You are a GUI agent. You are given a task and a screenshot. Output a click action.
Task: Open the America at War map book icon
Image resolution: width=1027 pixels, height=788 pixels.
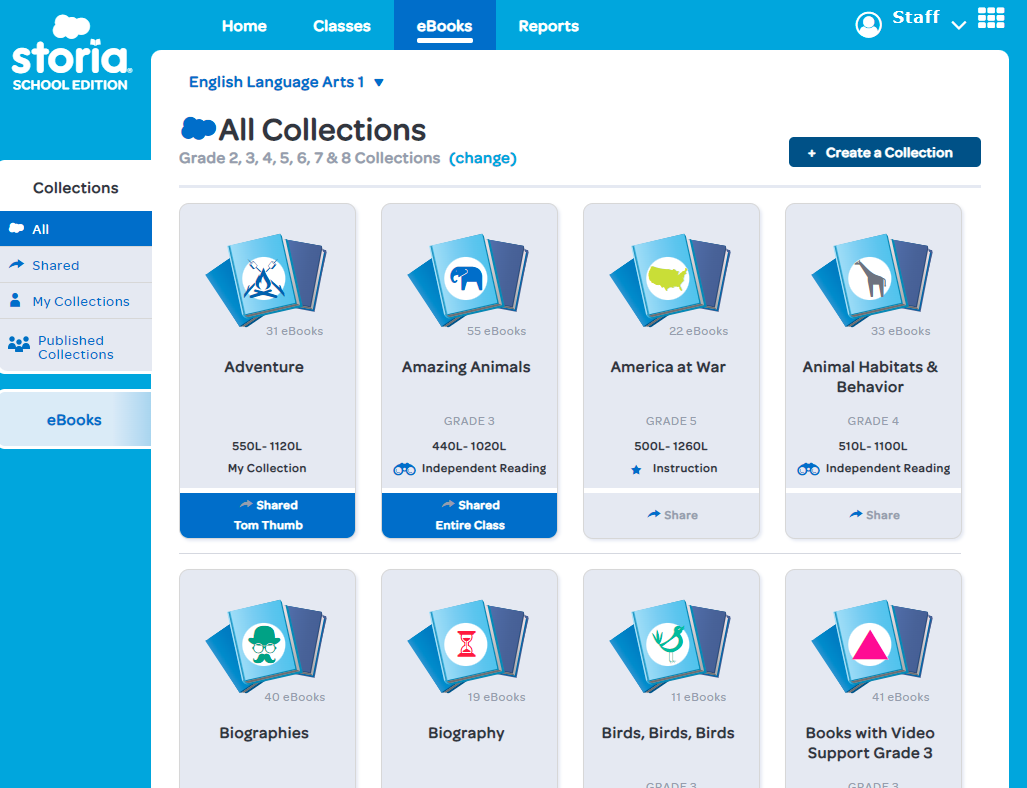pyautogui.click(x=669, y=280)
